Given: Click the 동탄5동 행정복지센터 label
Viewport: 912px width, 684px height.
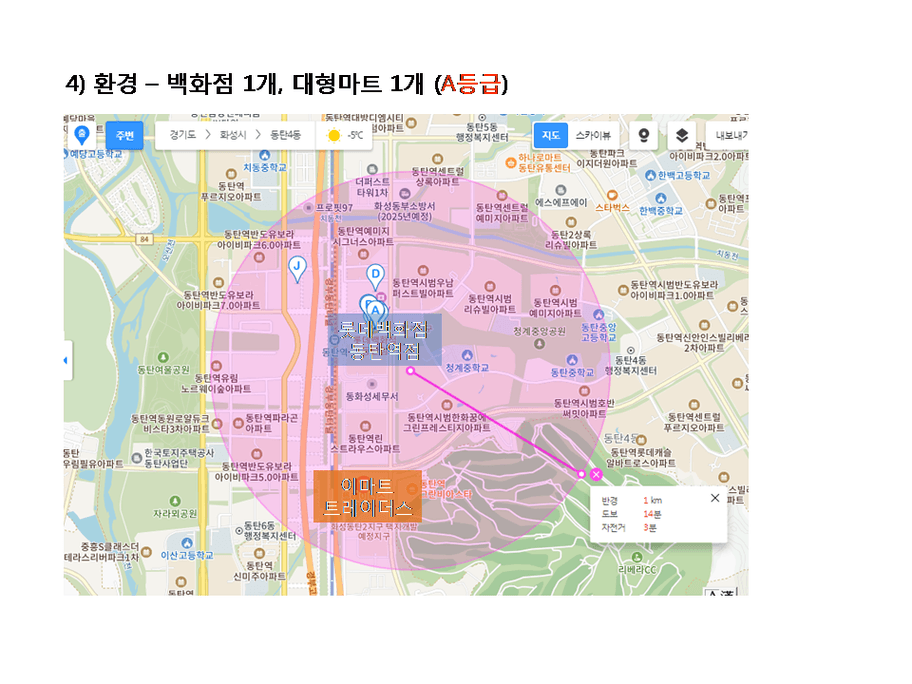Looking at the screenshot, I should point(482,132).
